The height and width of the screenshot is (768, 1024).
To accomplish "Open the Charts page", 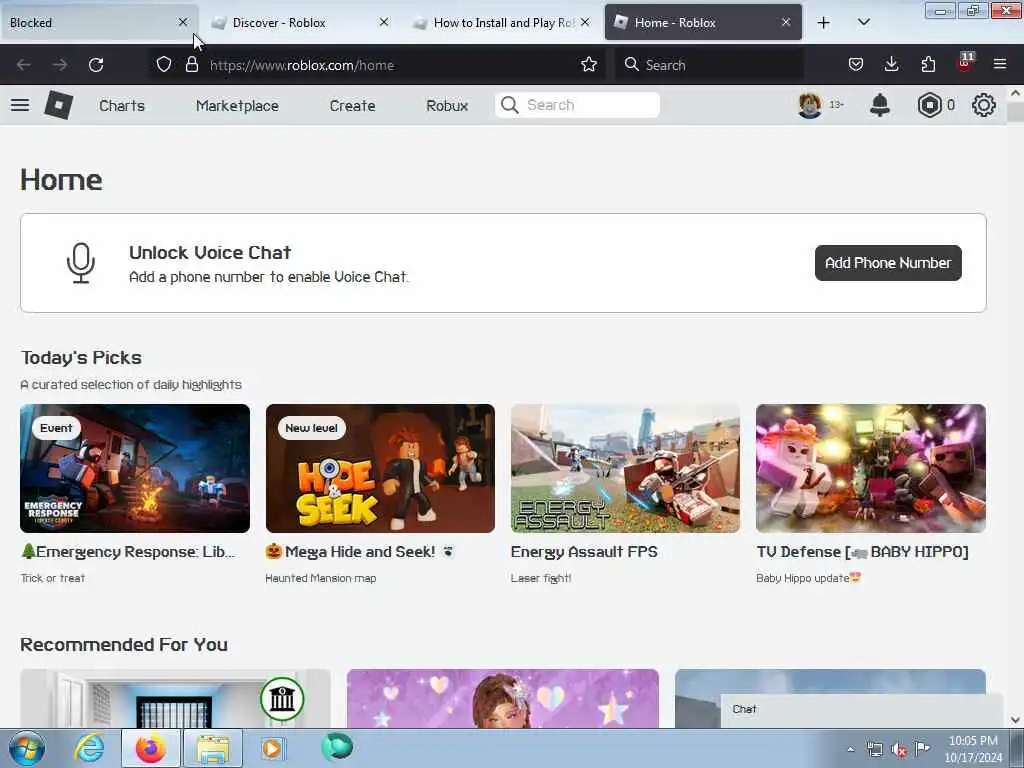I will (122, 106).
